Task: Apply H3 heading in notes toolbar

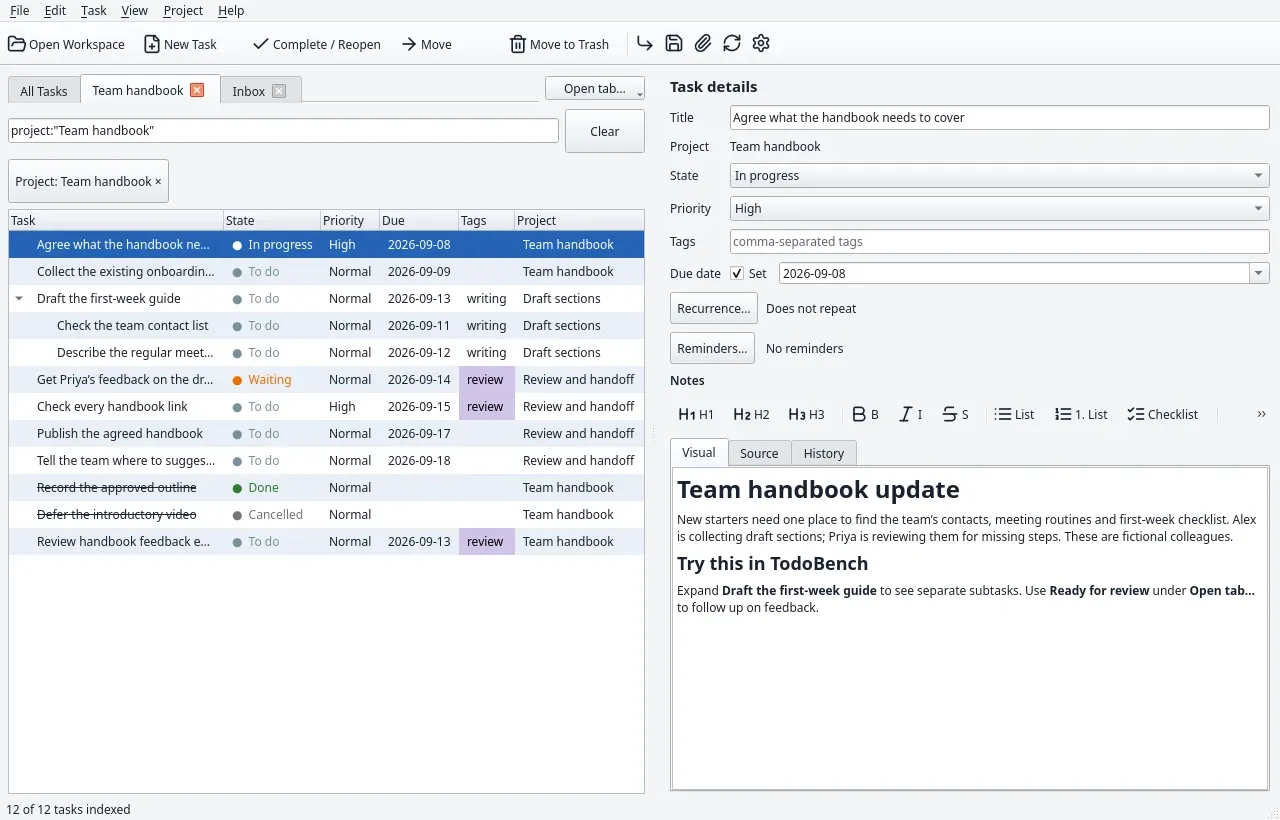Action: point(806,414)
